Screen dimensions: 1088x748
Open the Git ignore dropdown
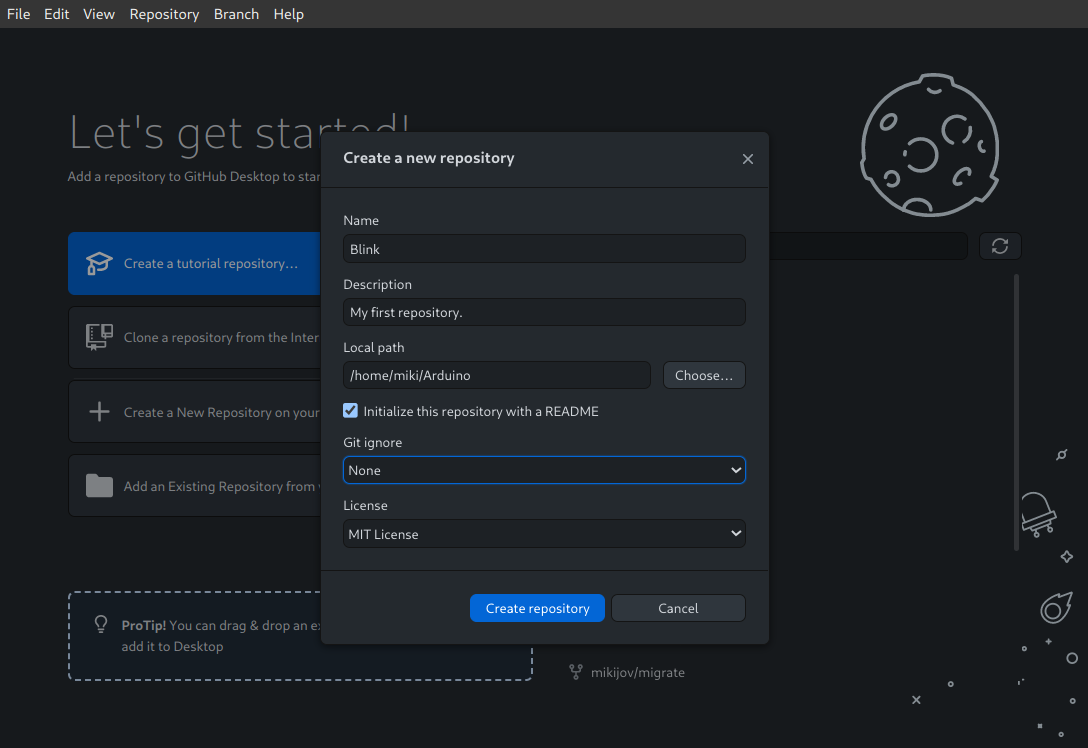(544, 470)
